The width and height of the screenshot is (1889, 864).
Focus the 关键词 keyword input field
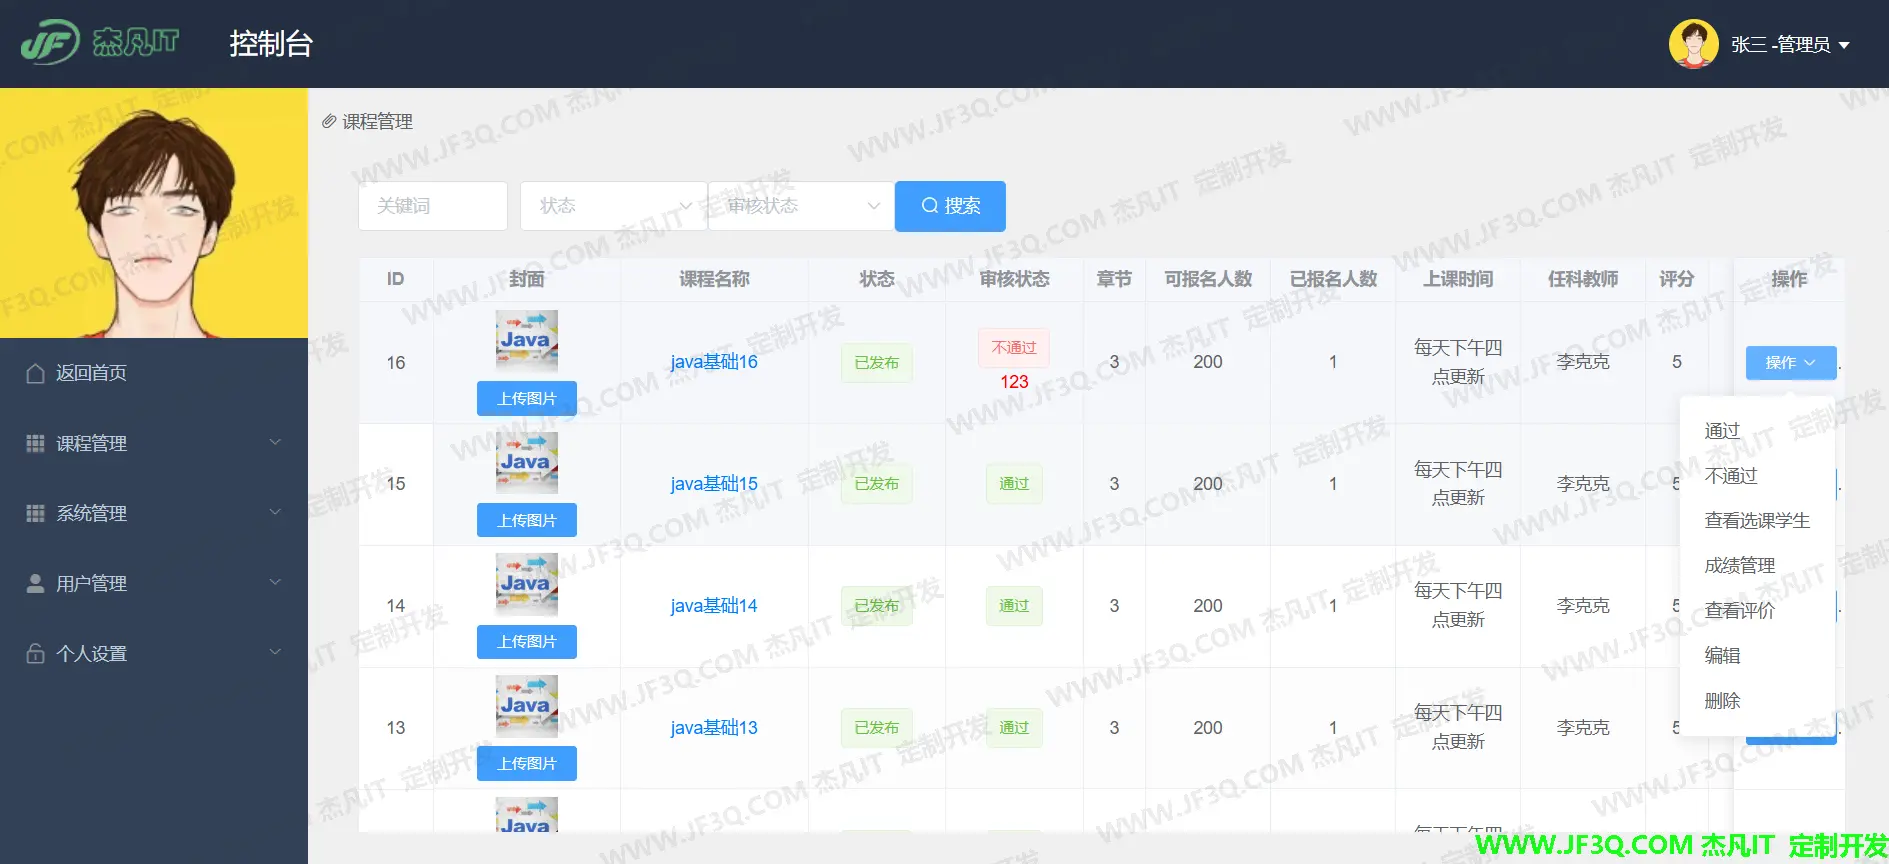(x=432, y=206)
